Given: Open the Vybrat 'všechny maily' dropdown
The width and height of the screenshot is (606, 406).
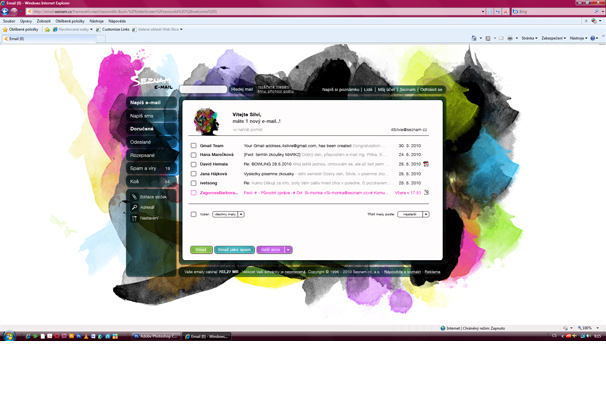Looking at the screenshot, I should (228, 214).
